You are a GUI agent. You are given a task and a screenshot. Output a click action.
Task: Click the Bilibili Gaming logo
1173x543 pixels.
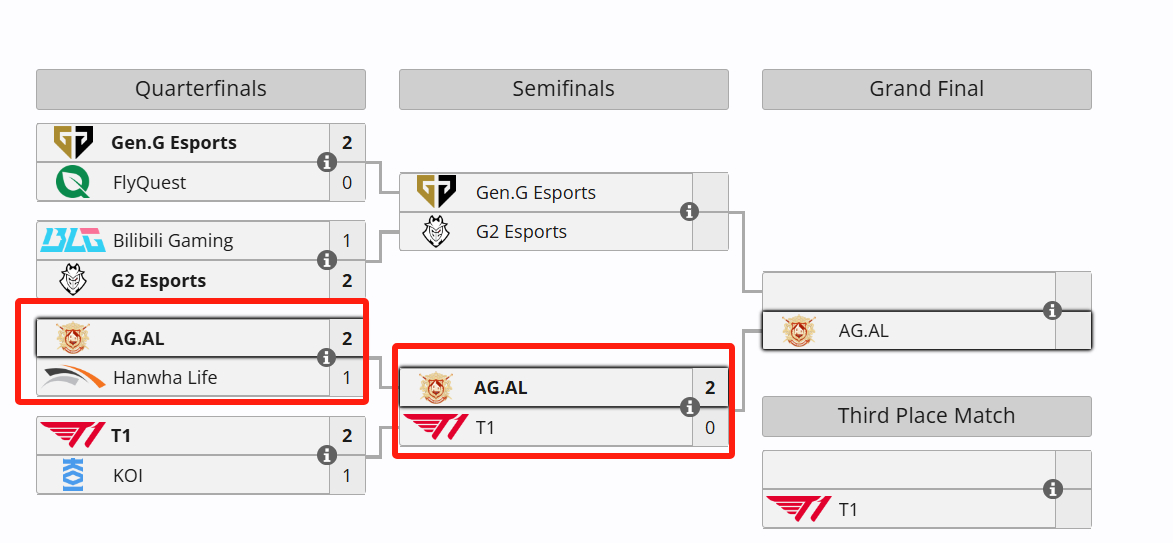[73, 241]
